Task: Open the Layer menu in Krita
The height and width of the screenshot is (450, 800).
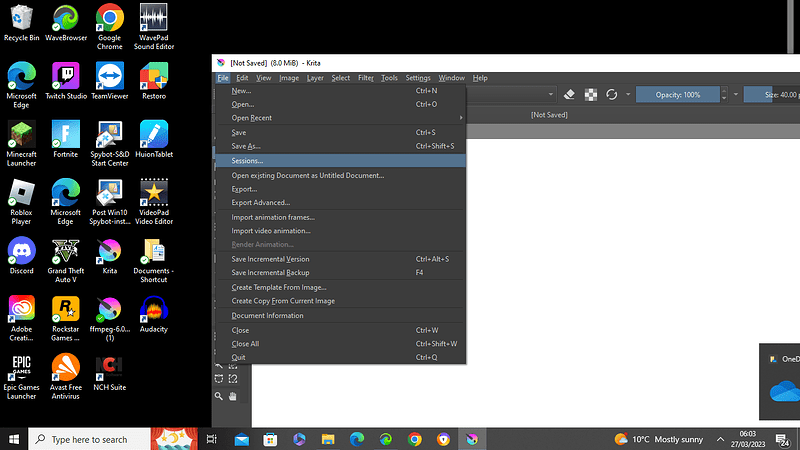Action: pos(315,78)
